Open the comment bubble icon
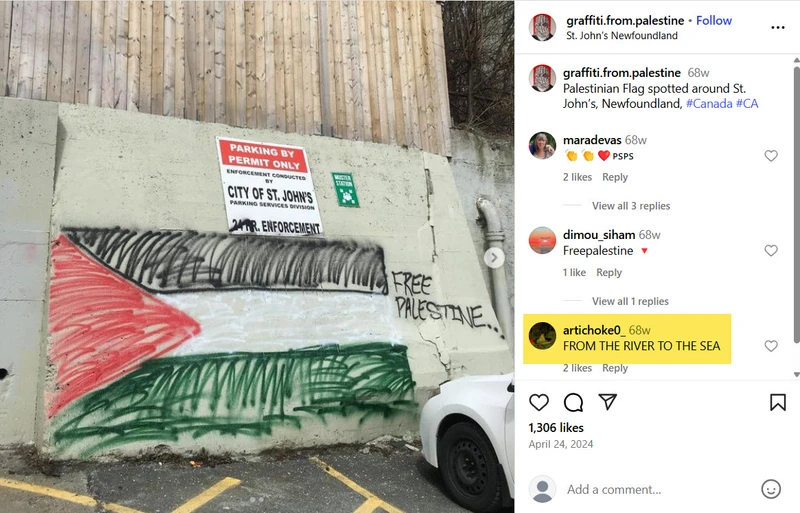800x513 pixels. (x=573, y=402)
